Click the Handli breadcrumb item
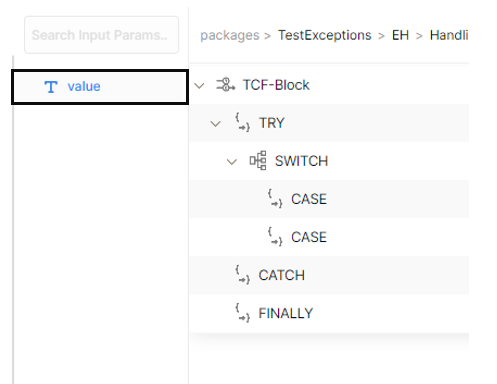497x384 pixels. tap(449, 35)
